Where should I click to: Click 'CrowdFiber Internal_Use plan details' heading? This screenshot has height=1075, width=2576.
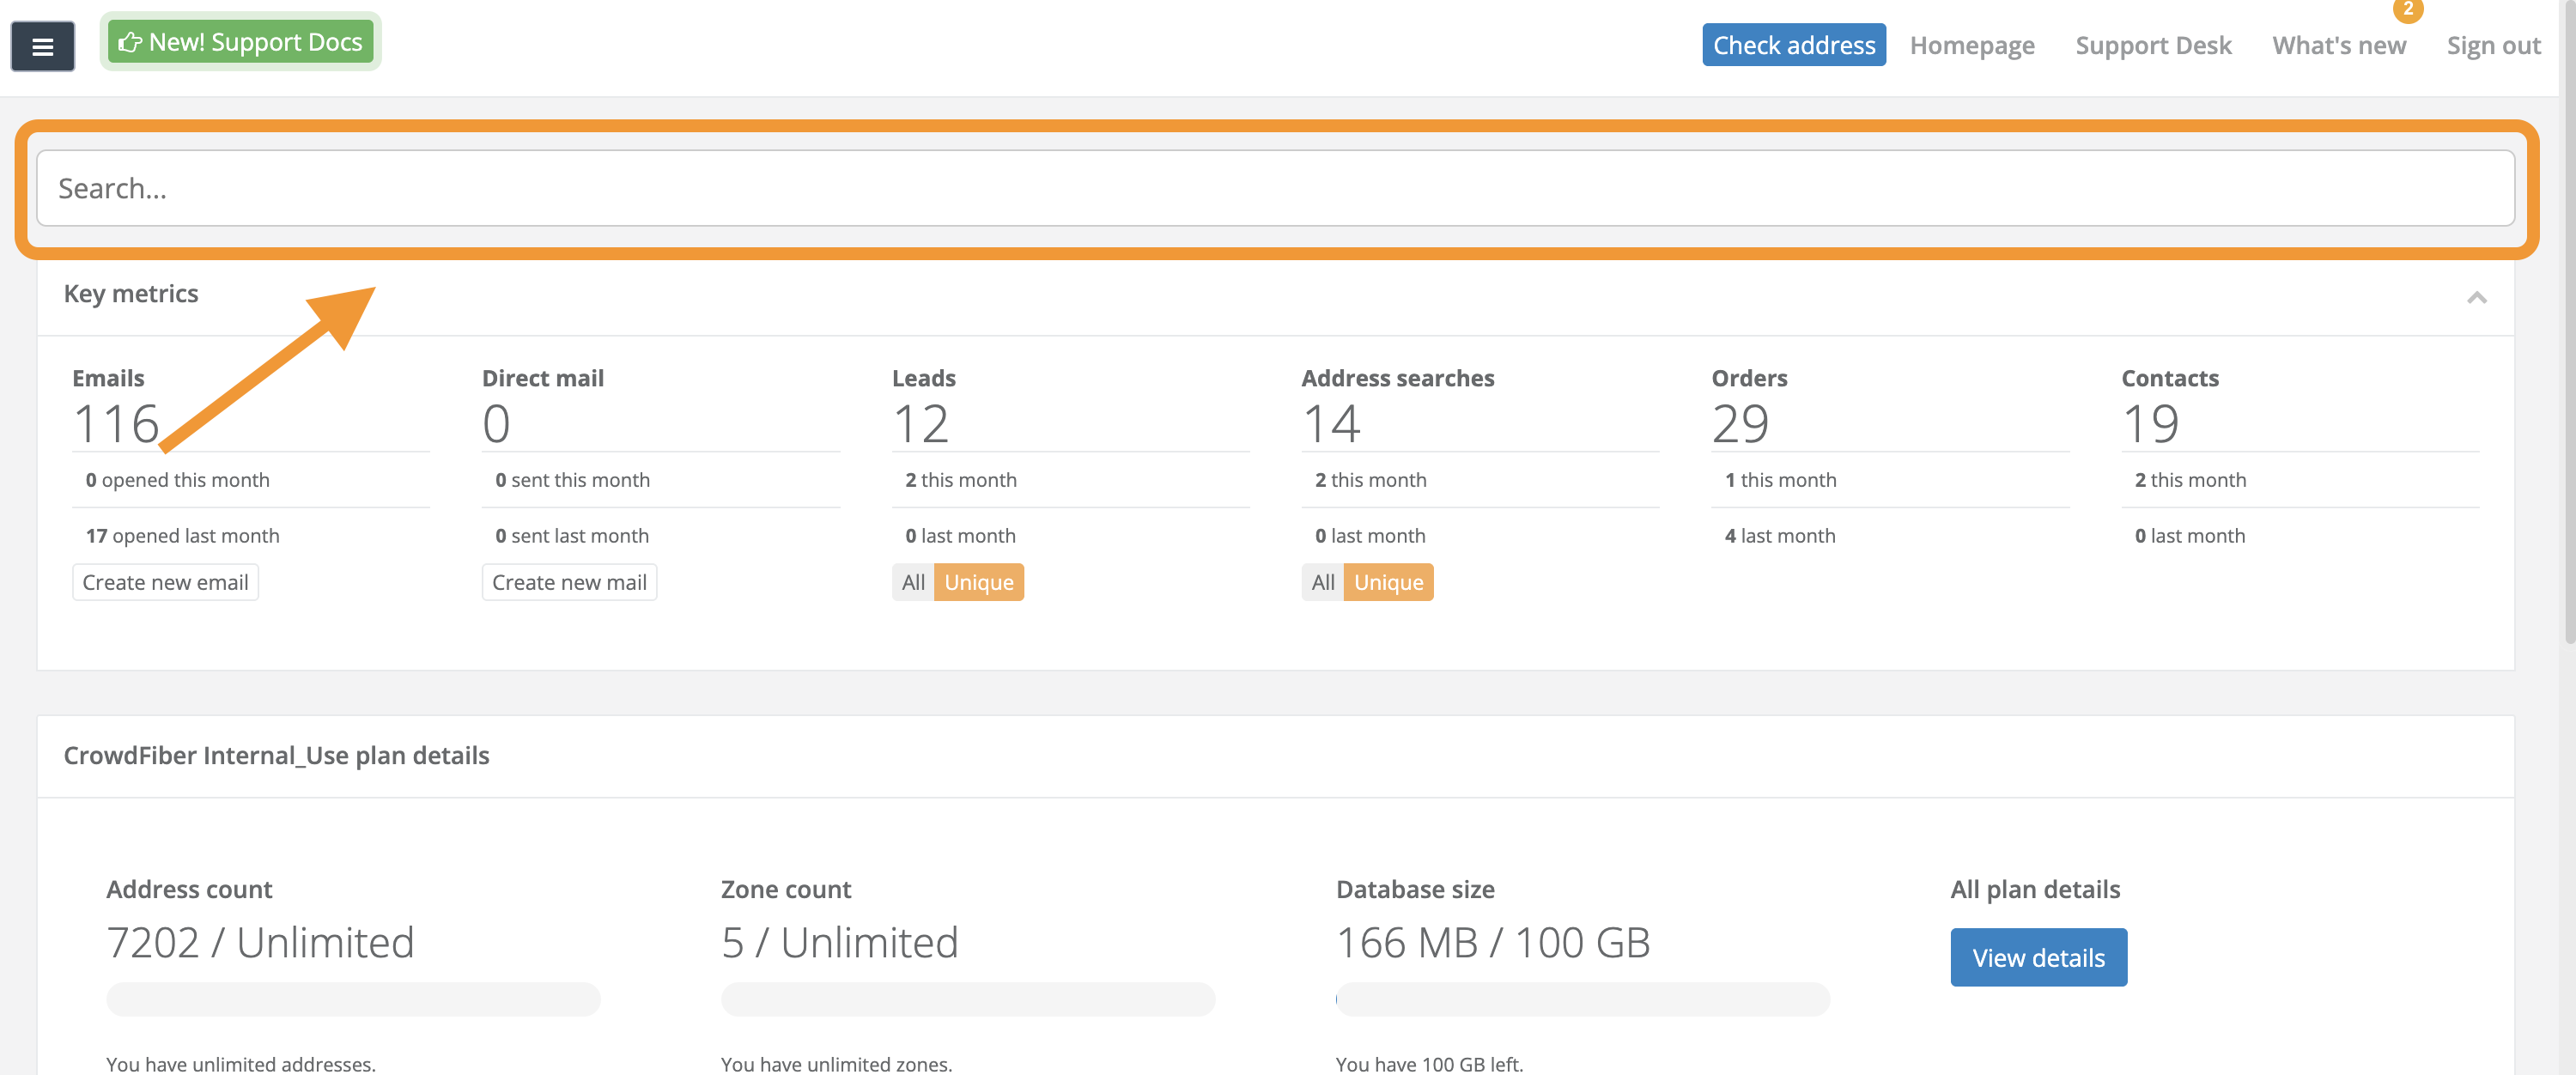(x=276, y=755)
